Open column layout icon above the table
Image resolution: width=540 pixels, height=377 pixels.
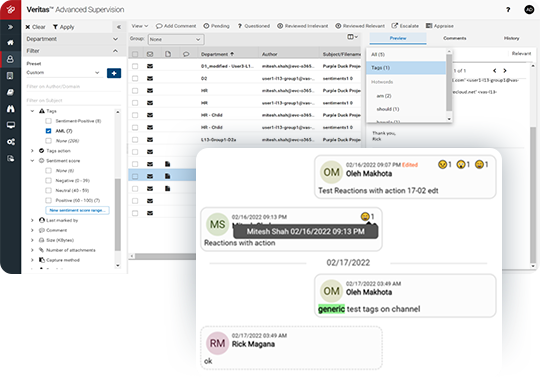pos(352,37)
